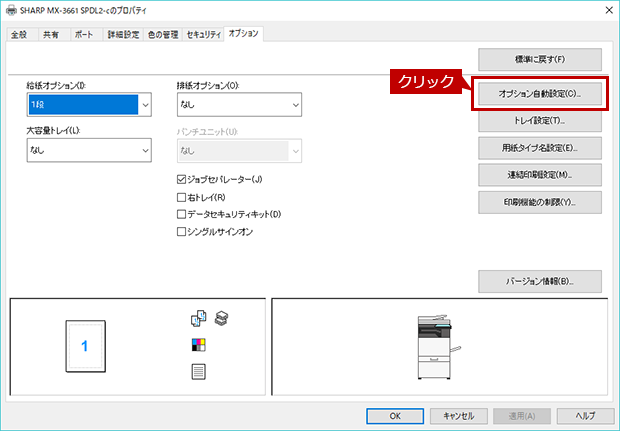This screenshot has height=431, width=620.
Task: Open バージョン情報(B) button
Action: (540, 281)
